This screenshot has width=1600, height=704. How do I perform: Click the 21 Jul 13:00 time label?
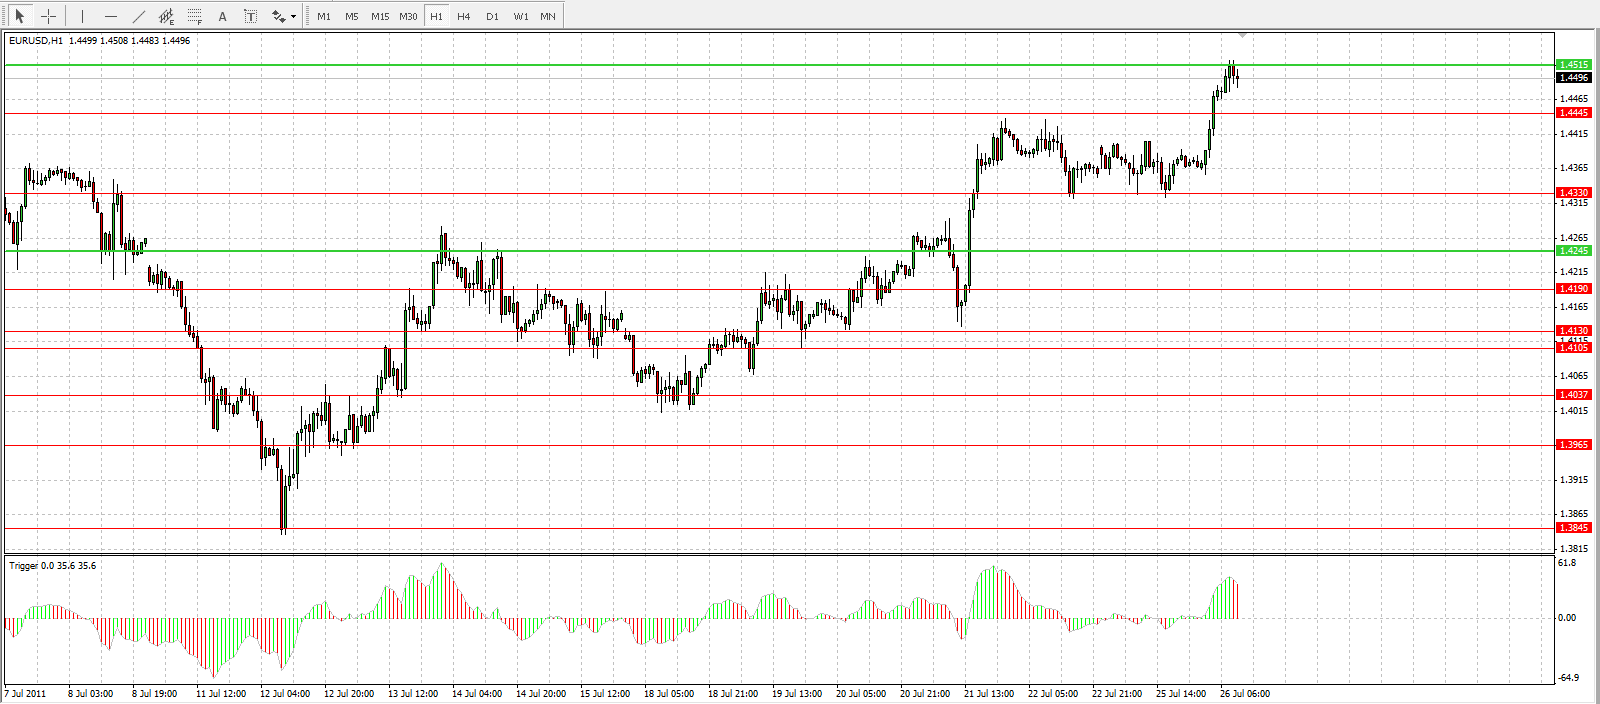tap(989, 694)
